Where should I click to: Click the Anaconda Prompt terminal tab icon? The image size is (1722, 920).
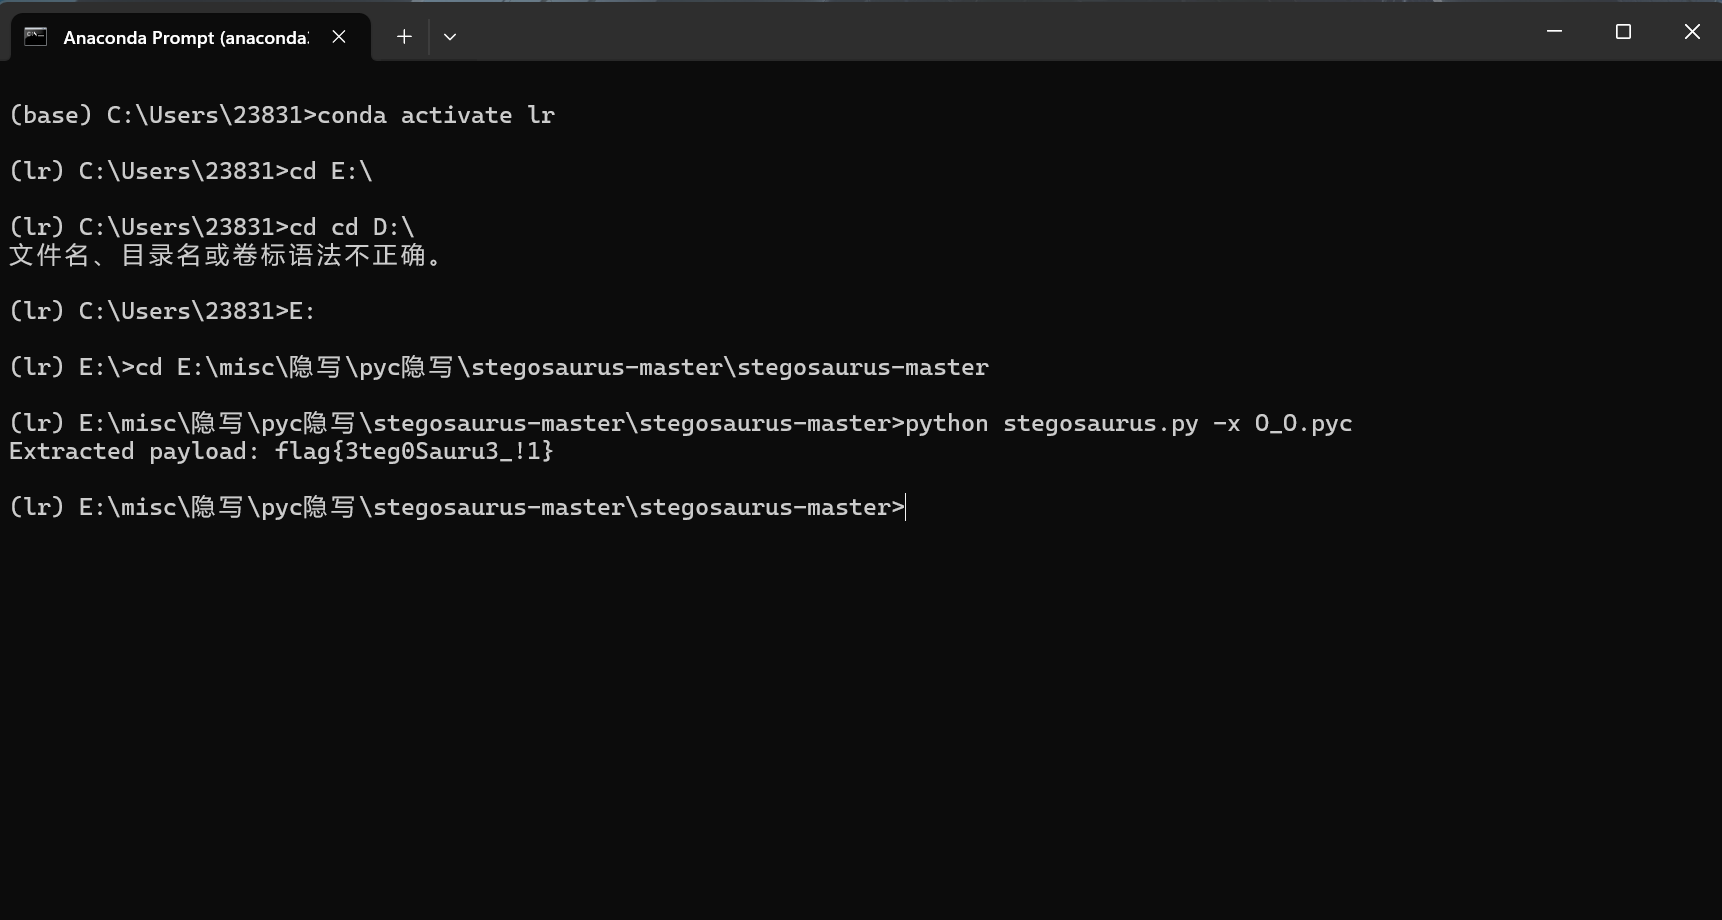pyautogui.click(x=36, y=37)
